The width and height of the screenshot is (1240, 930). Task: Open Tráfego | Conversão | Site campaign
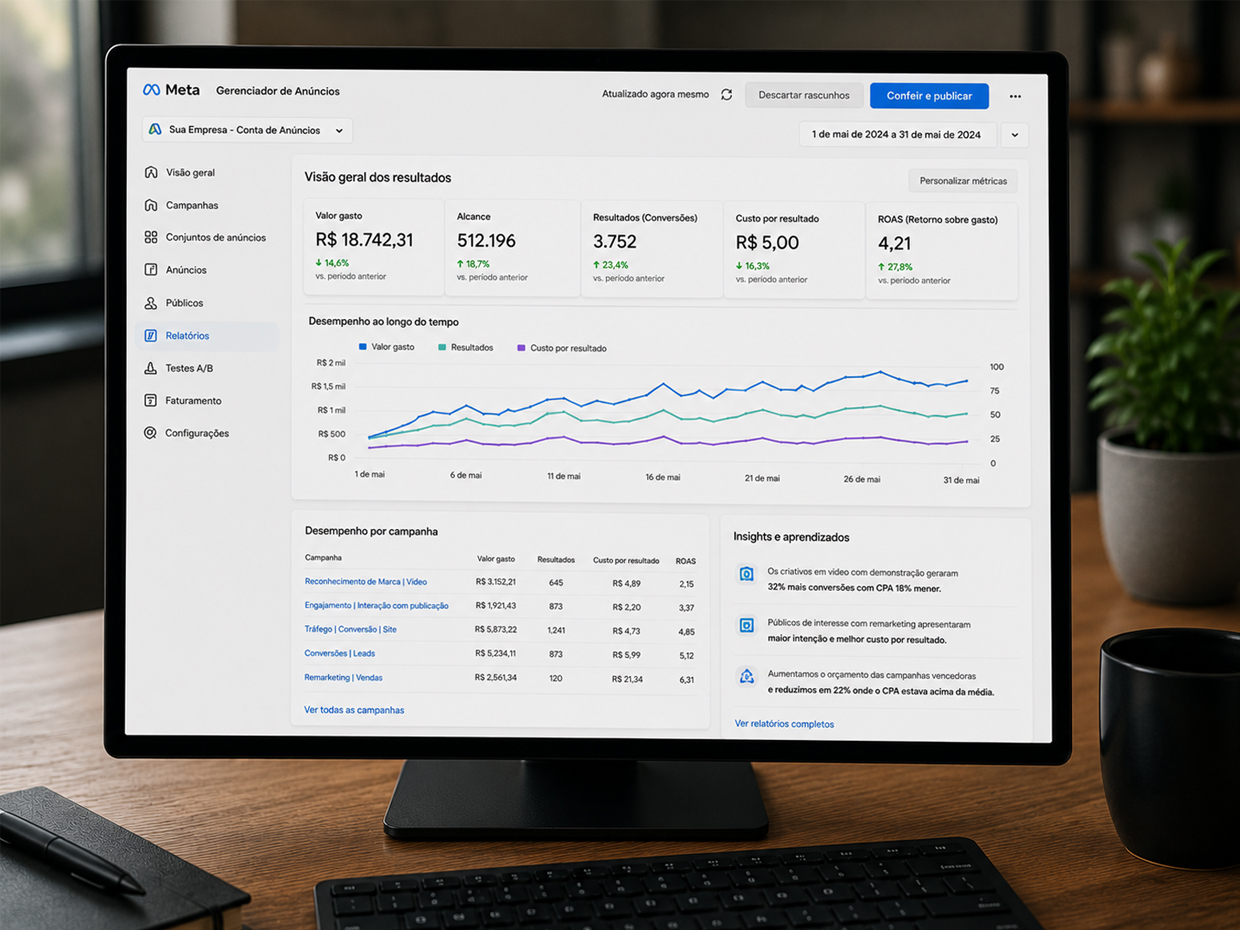350,629
